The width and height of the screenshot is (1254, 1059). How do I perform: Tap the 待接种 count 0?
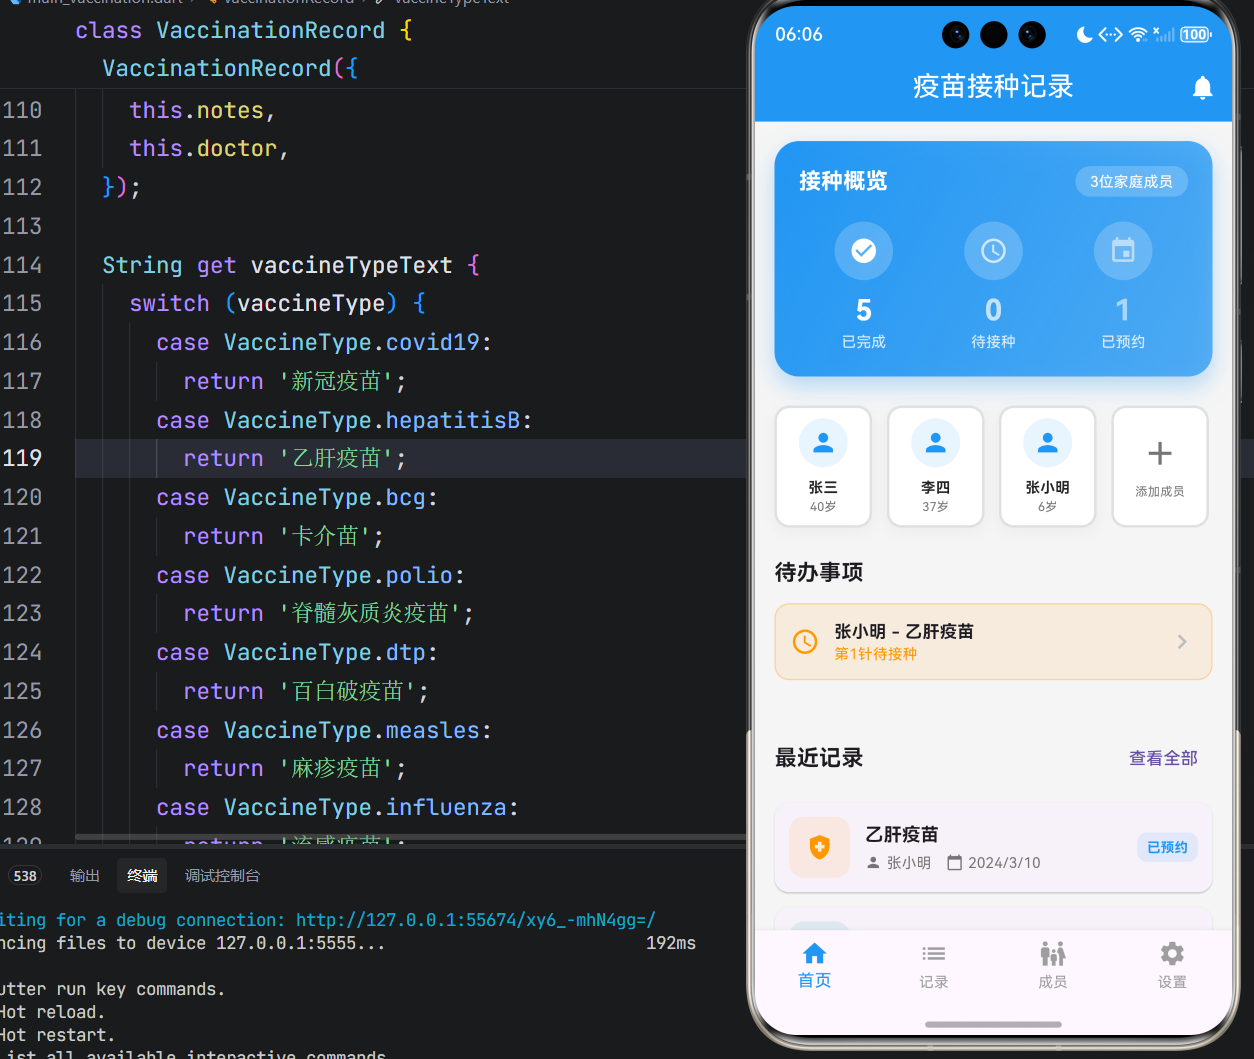tap(993, 310)
